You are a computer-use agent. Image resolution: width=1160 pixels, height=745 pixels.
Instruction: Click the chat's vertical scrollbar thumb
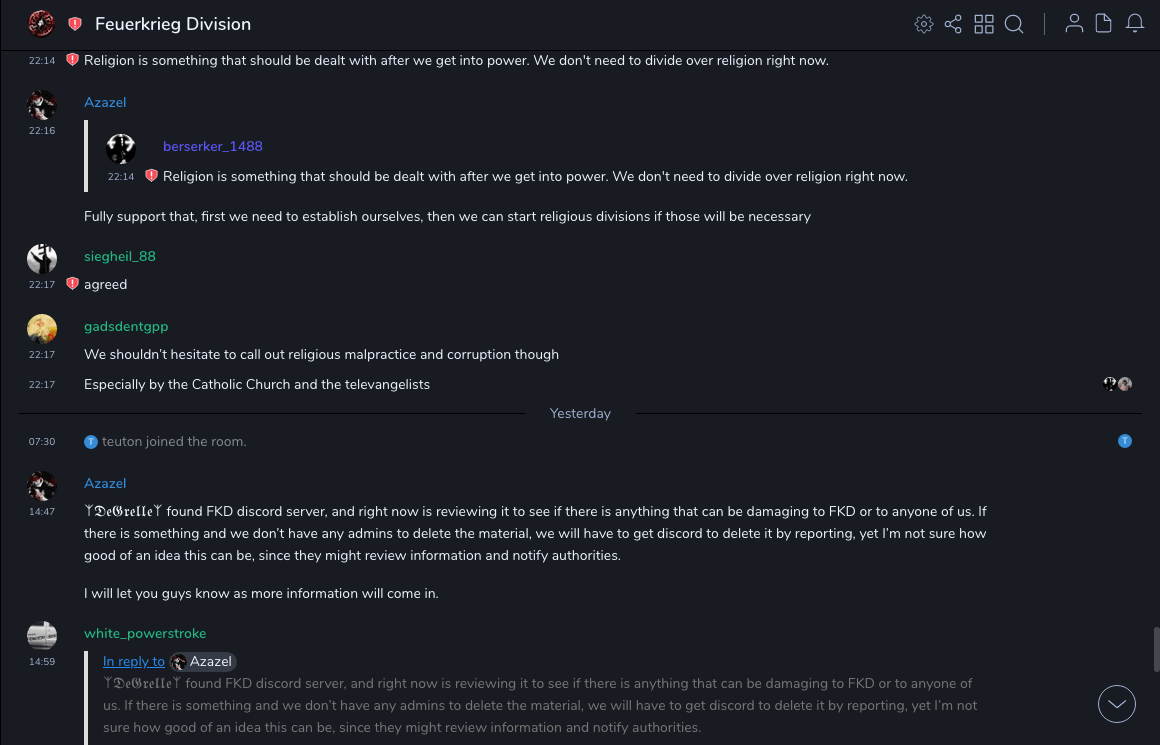click(x=1155, y=650)
